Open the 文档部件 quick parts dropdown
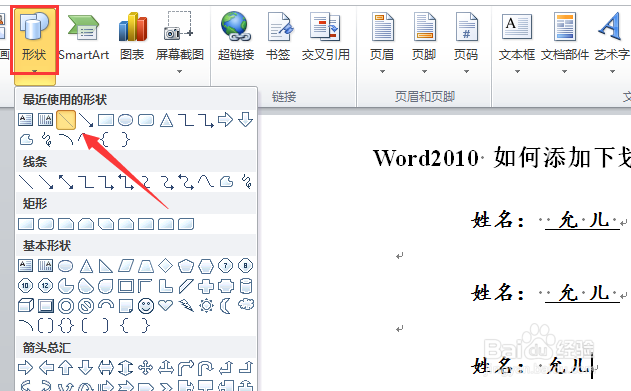Viewport: 631px width, 391px height. tap(565, 42)
